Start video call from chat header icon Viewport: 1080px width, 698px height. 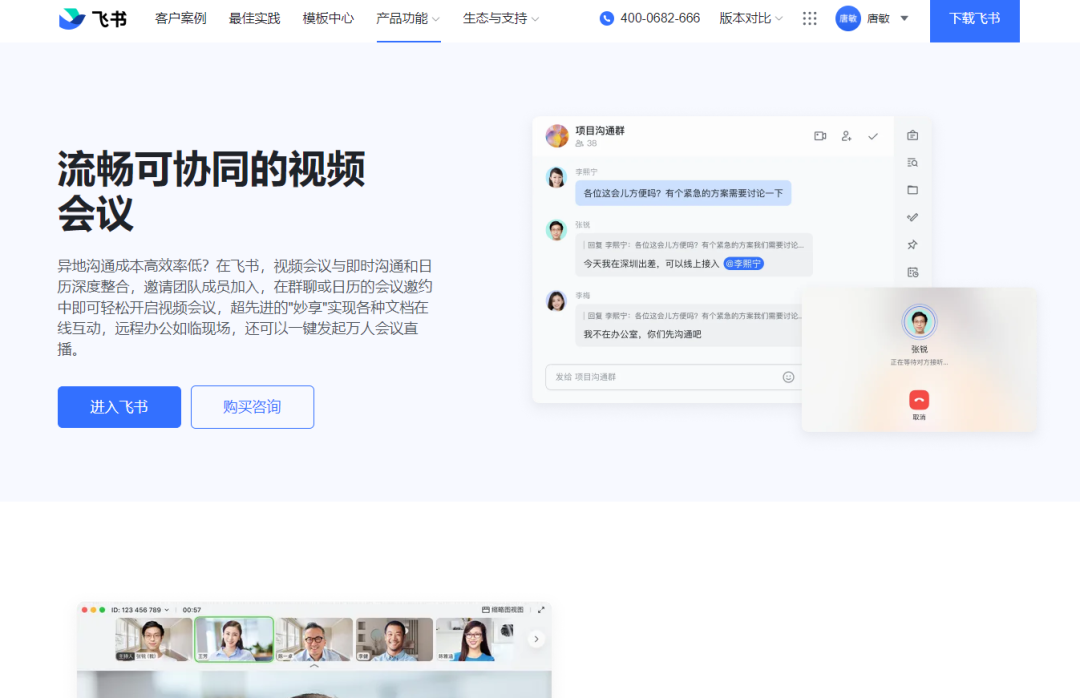(x=820, y=136)
